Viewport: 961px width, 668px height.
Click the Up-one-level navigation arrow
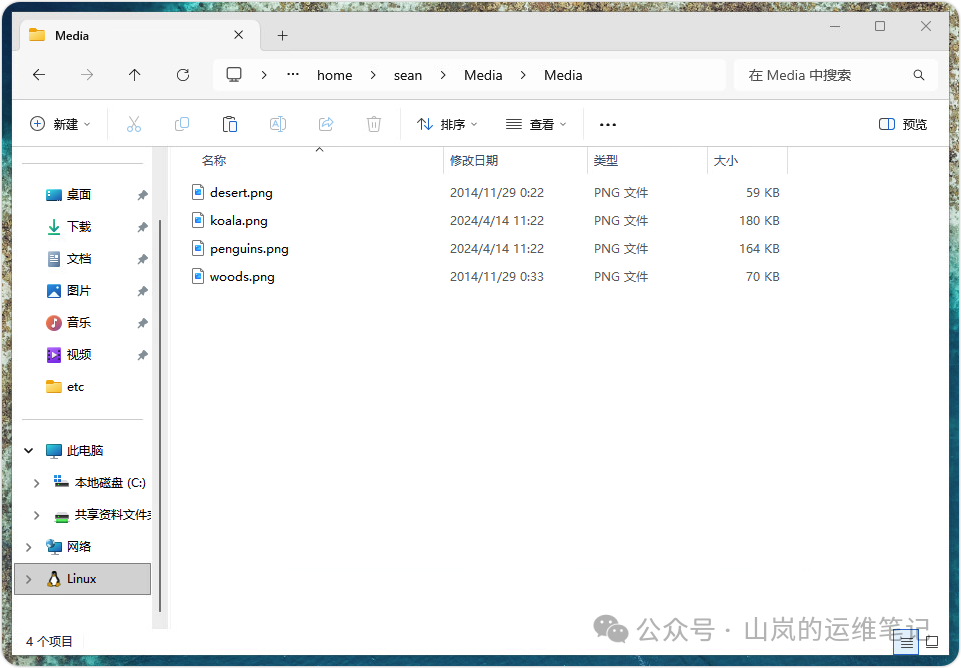(135, 74)
